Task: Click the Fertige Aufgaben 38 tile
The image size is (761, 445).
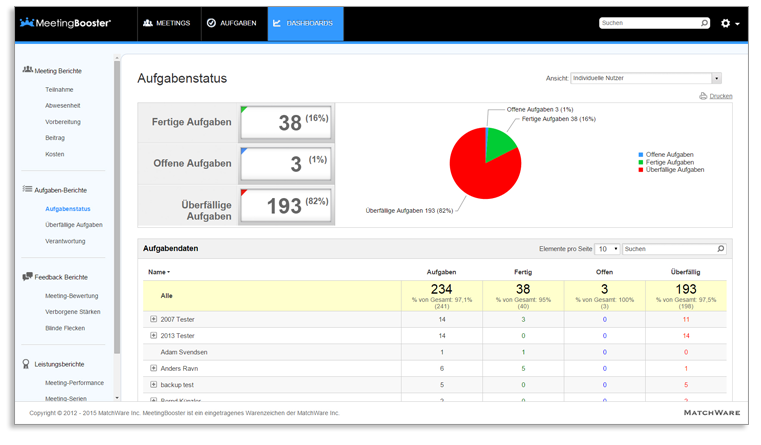Action: [x=287, y=122]
